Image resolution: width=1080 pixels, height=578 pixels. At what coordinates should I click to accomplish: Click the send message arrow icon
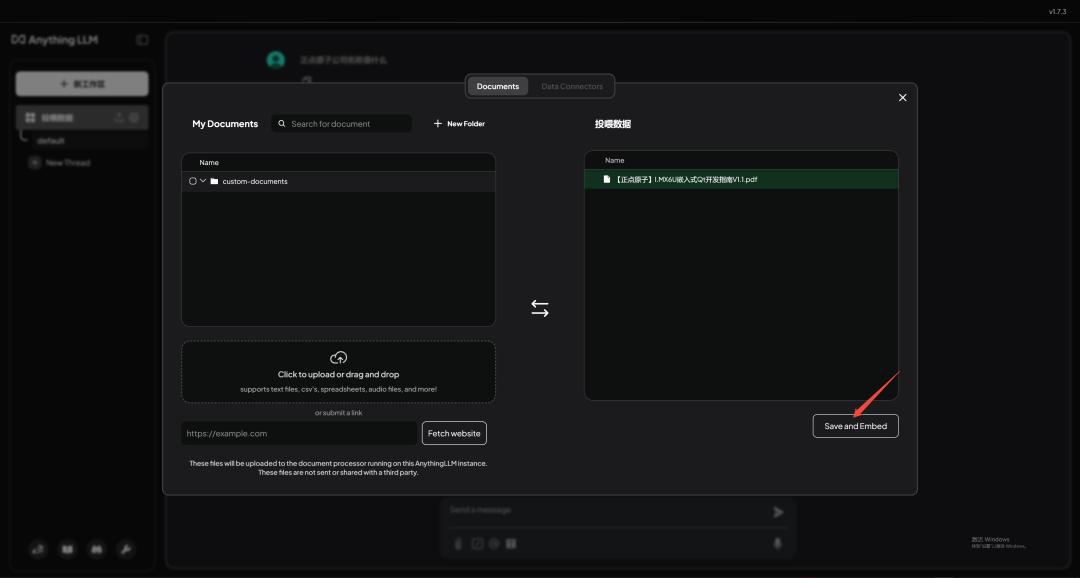pyautogui.click(x=778, y=512)
